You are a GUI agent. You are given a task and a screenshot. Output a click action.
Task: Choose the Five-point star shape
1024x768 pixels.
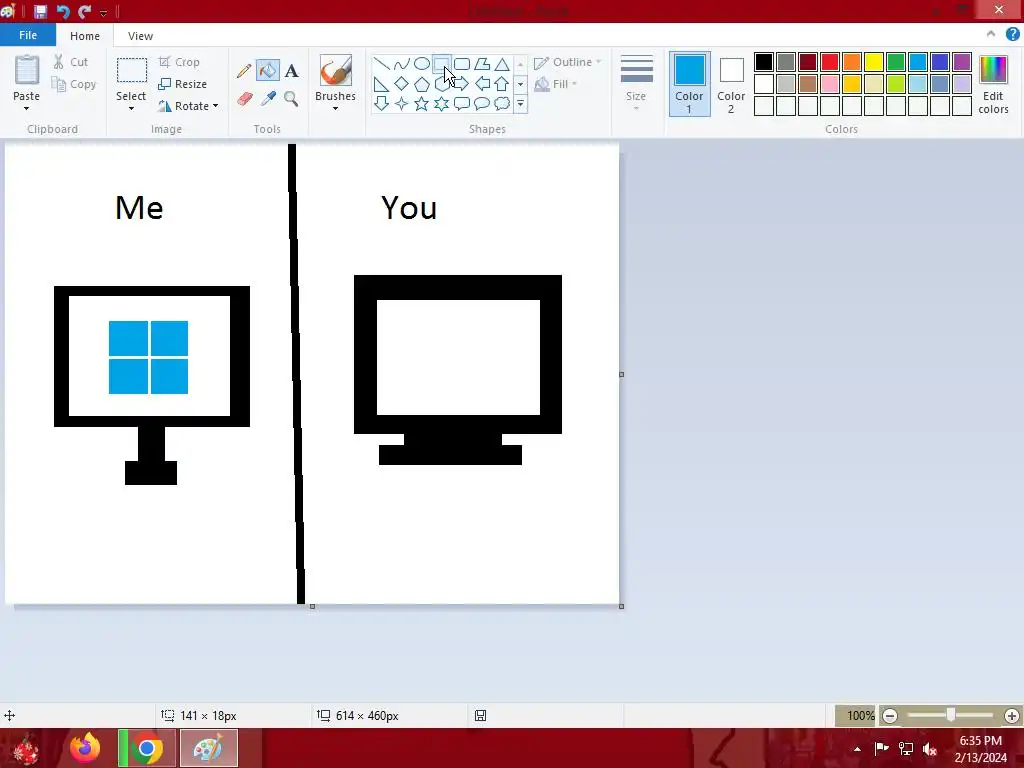pyautogui.click(x=422, y=103)
